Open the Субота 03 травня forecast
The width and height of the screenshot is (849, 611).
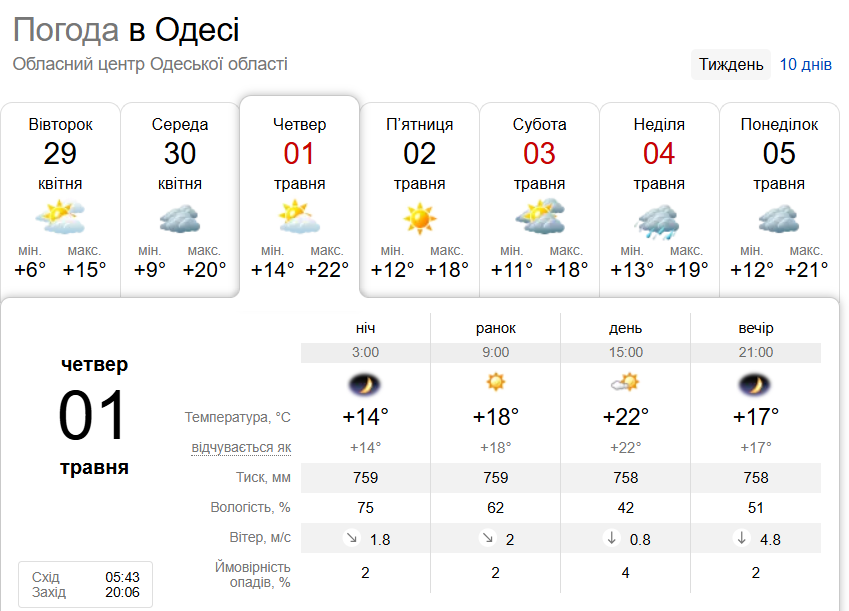tap(539, 153)
